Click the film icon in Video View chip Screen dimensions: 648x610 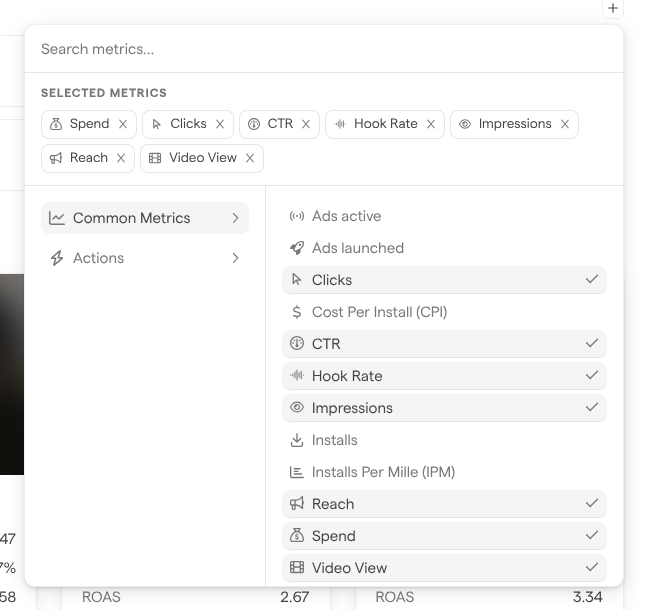click(x=155, y=158)
